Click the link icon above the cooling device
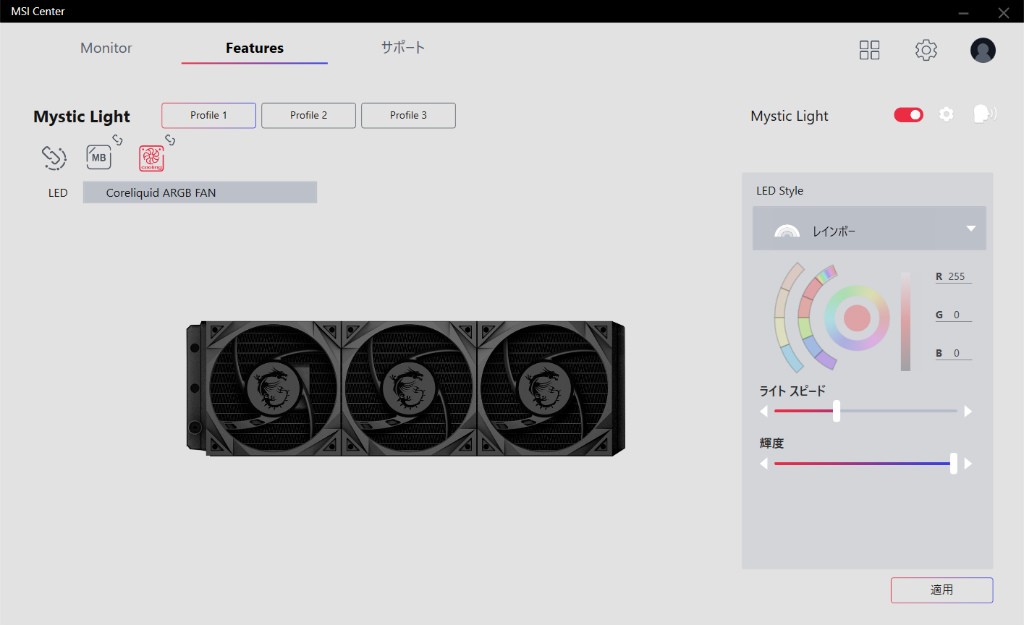Viewport: 1024px width, 625px height. point(169,140)
